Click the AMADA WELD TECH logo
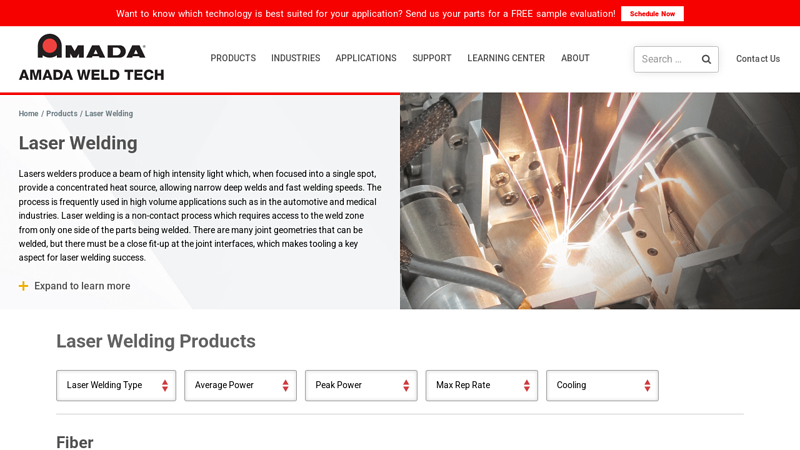Screen dimensions: 800x450 92,58
